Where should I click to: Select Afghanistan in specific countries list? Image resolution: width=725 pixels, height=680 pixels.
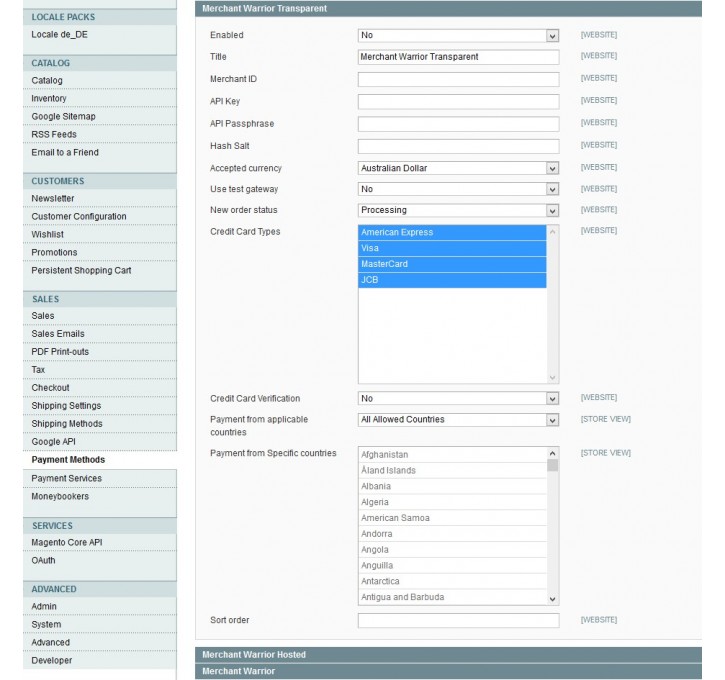point(452,454)
